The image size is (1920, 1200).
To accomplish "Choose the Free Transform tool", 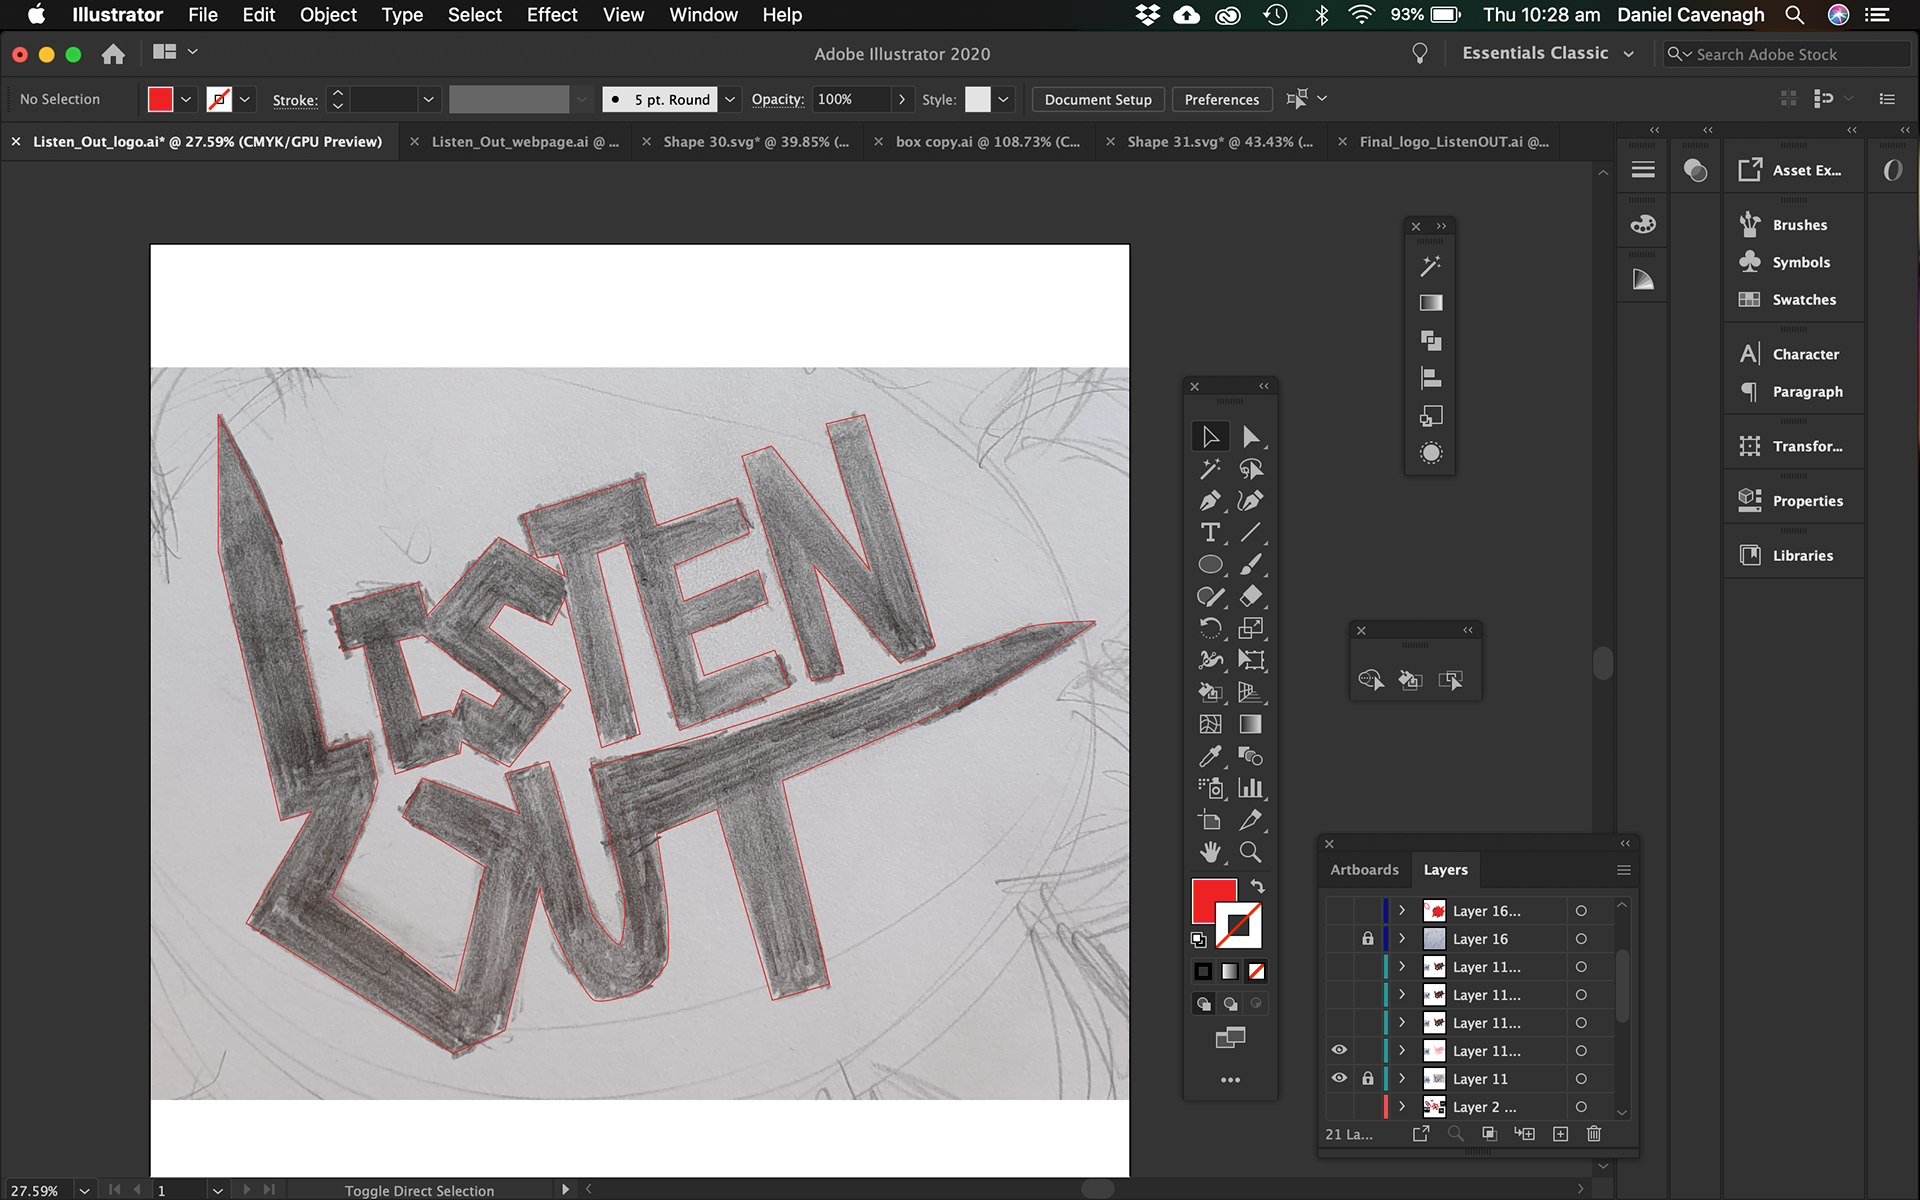I will [x=1250, y=661].
